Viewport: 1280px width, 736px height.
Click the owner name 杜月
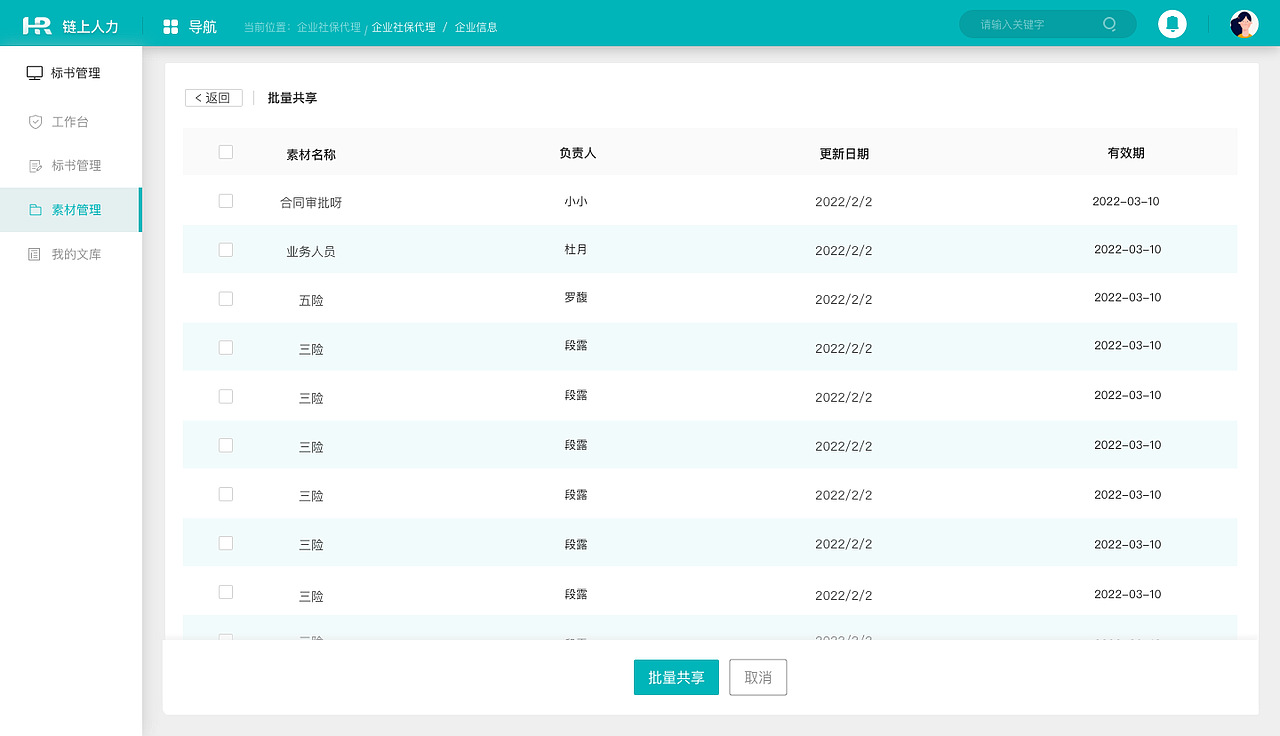point(576,249)
